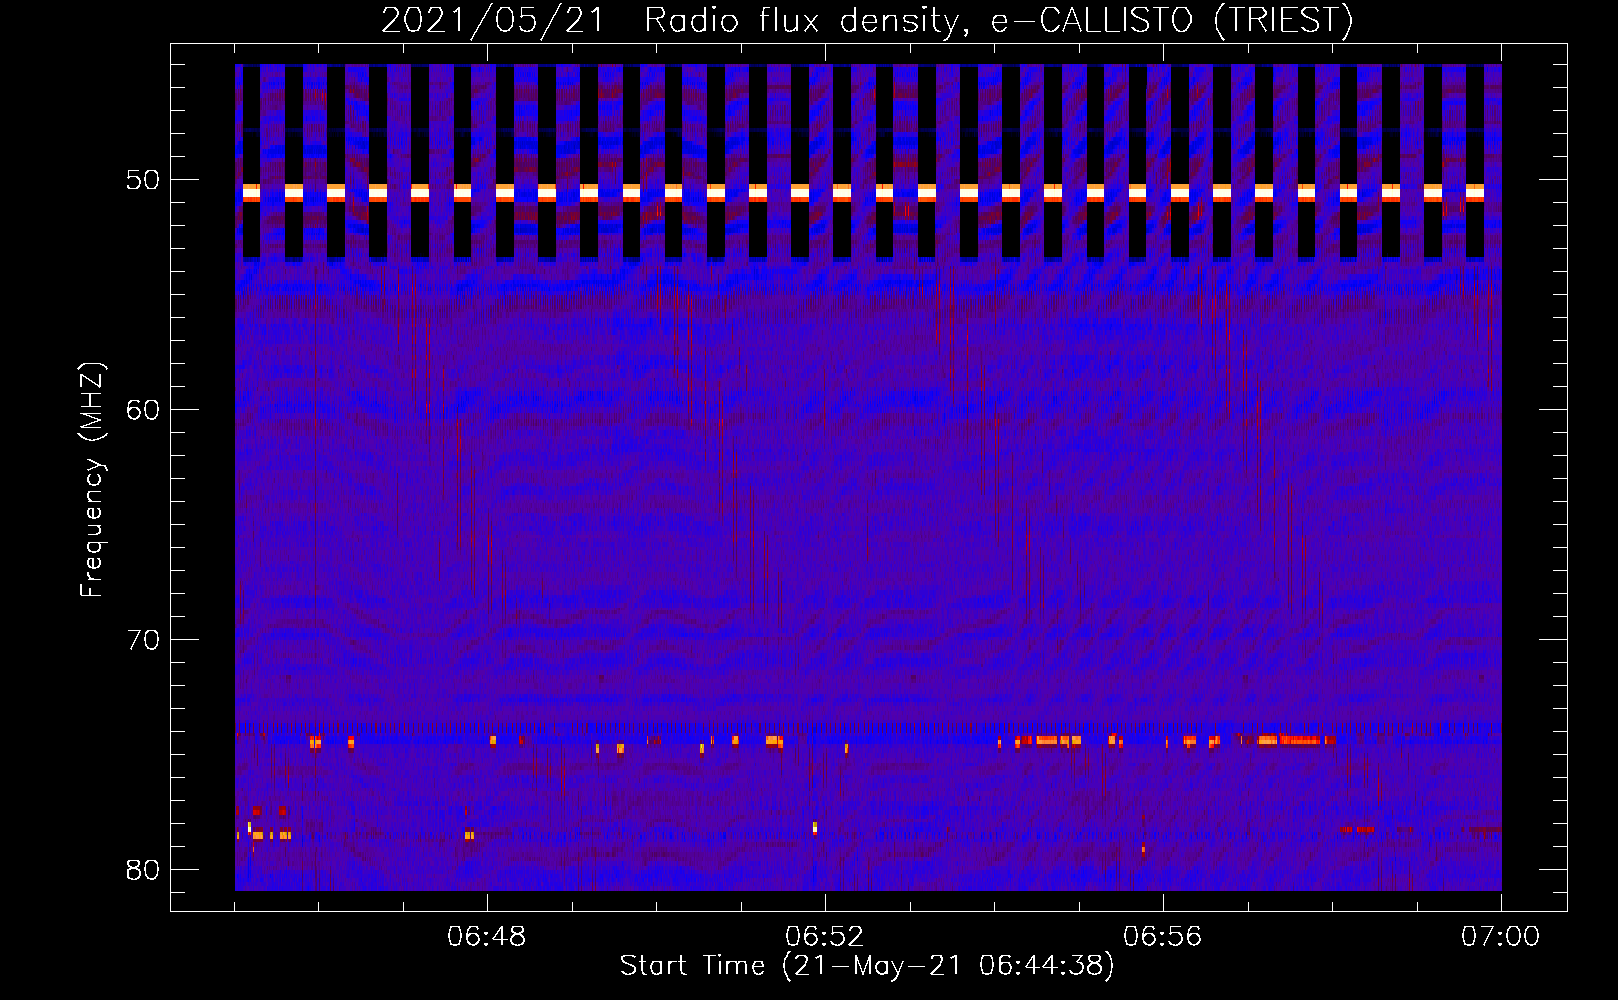Click the 60 frequency tick label
The width and height of the screenshot is (1618, 1000).
[144, 409]
